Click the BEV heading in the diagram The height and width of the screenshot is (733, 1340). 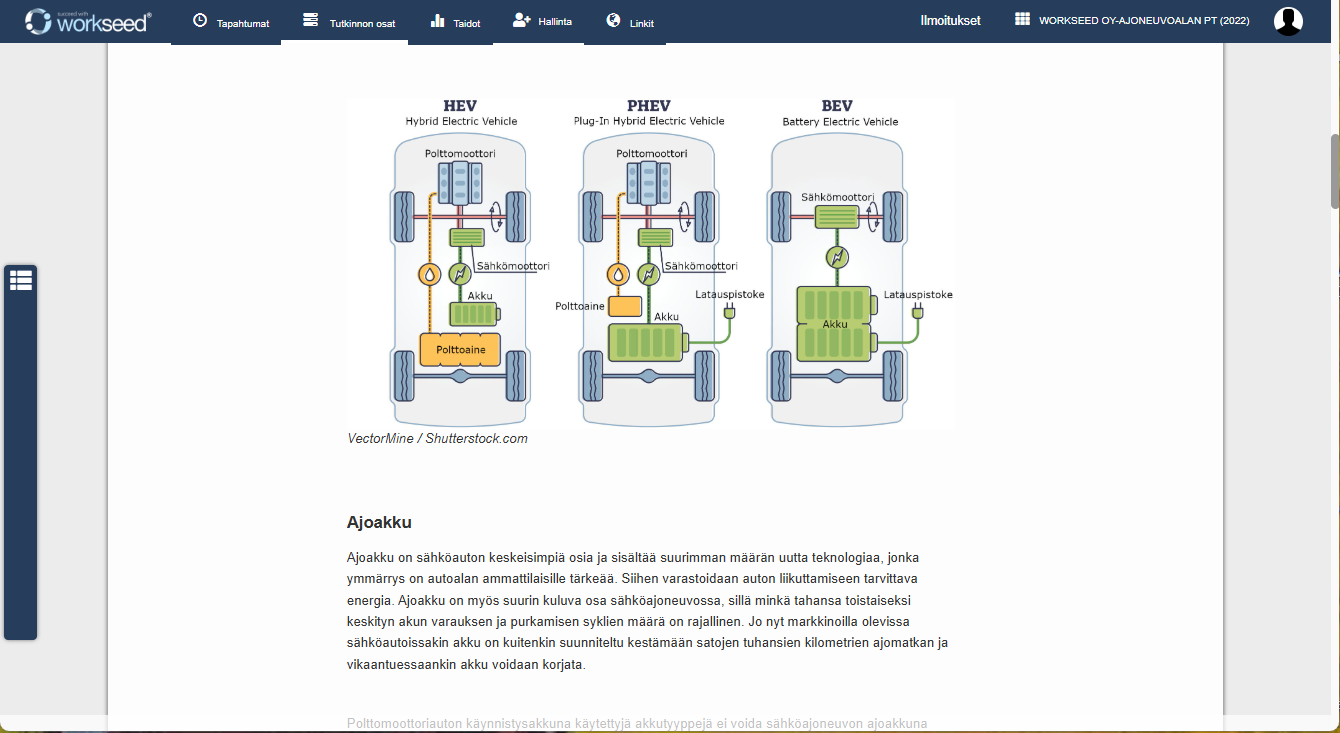837,106
